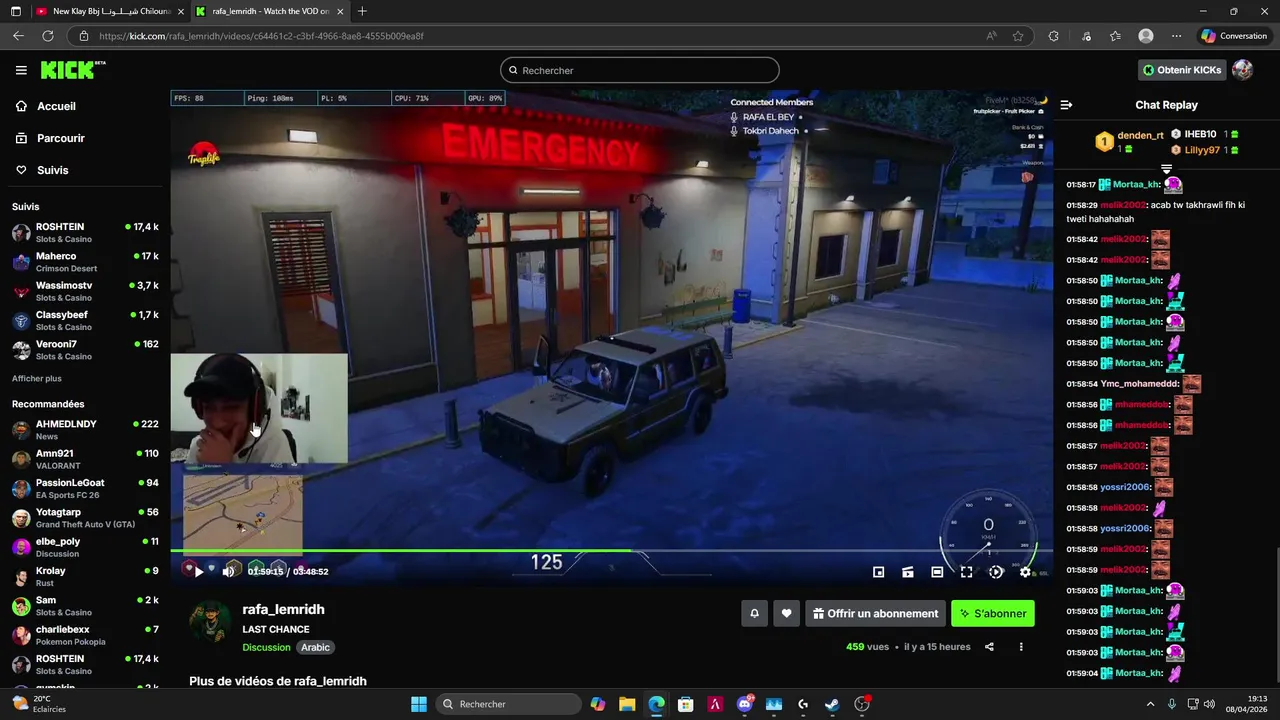Click Obtenir KICKs button
Viewport: 1280px width, 720px height.
1182,70
